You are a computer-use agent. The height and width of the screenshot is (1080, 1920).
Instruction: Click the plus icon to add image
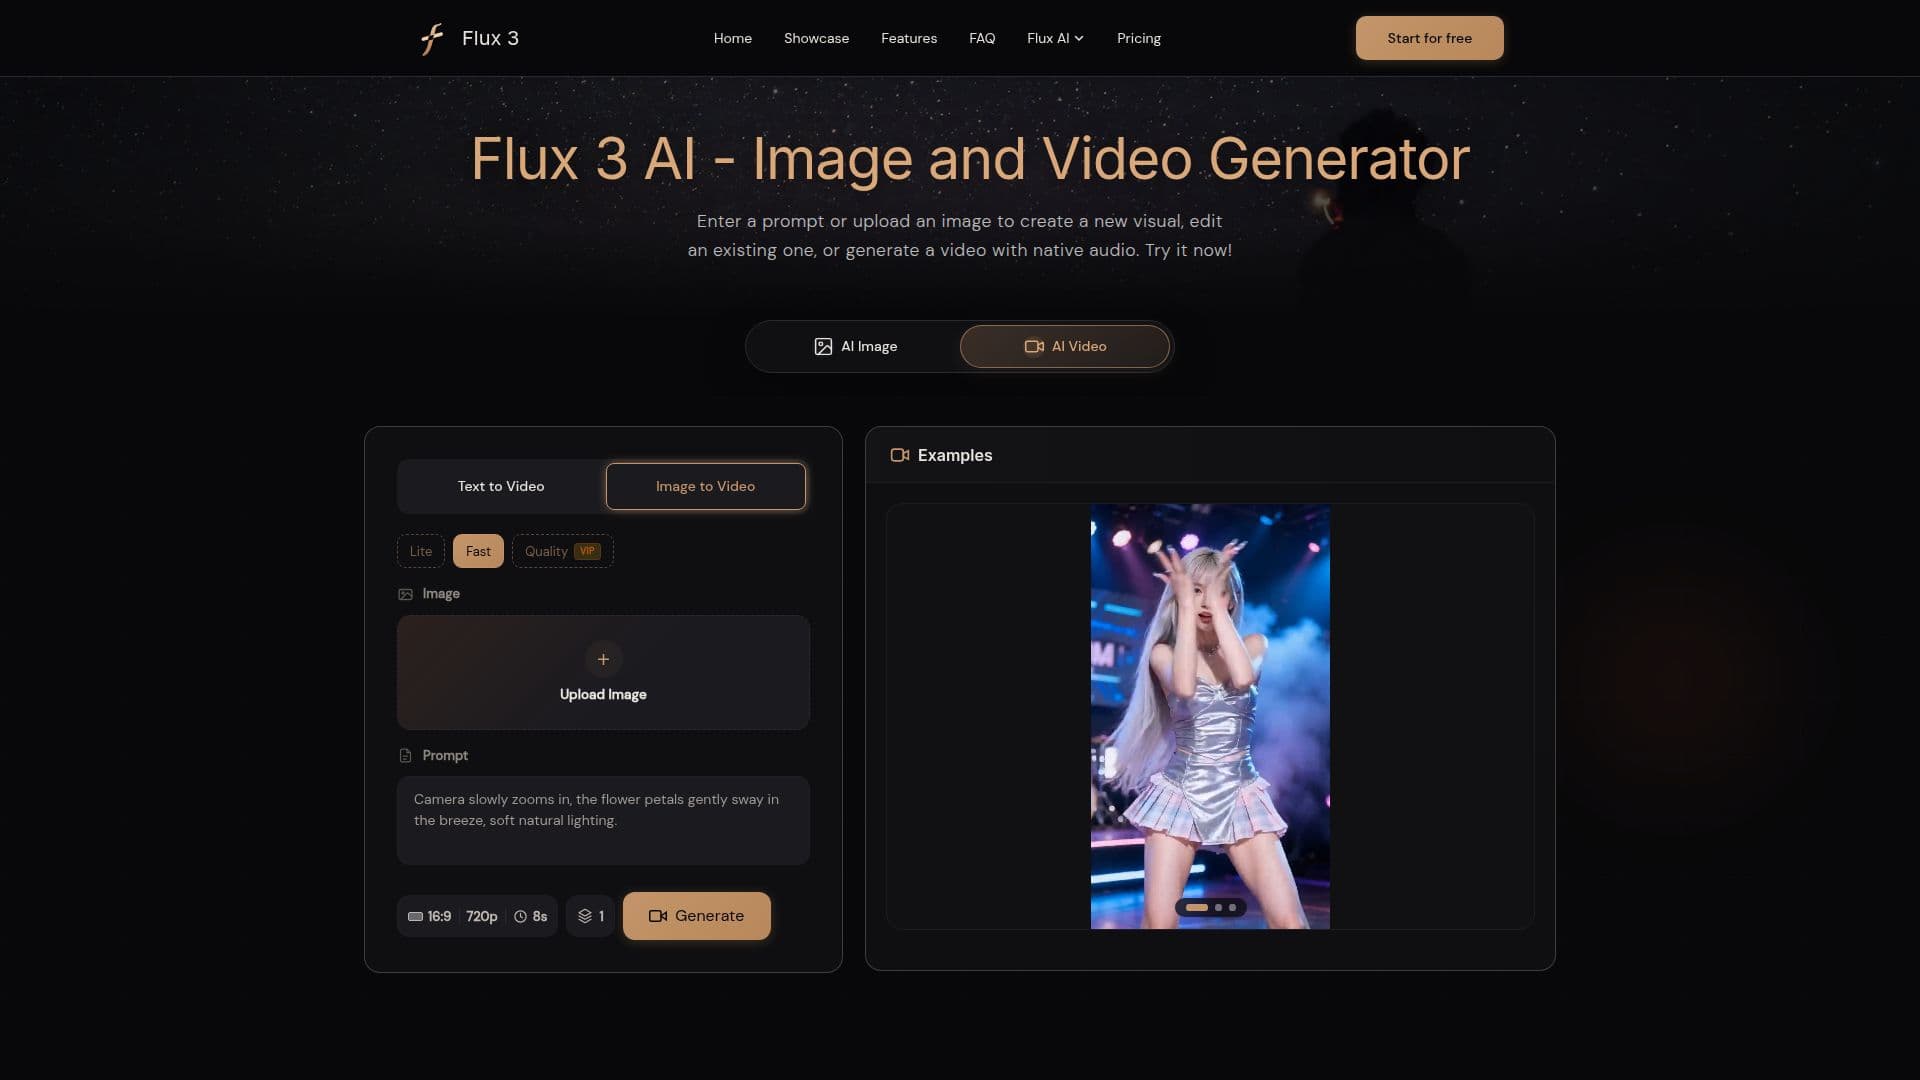tap(603, 659)
